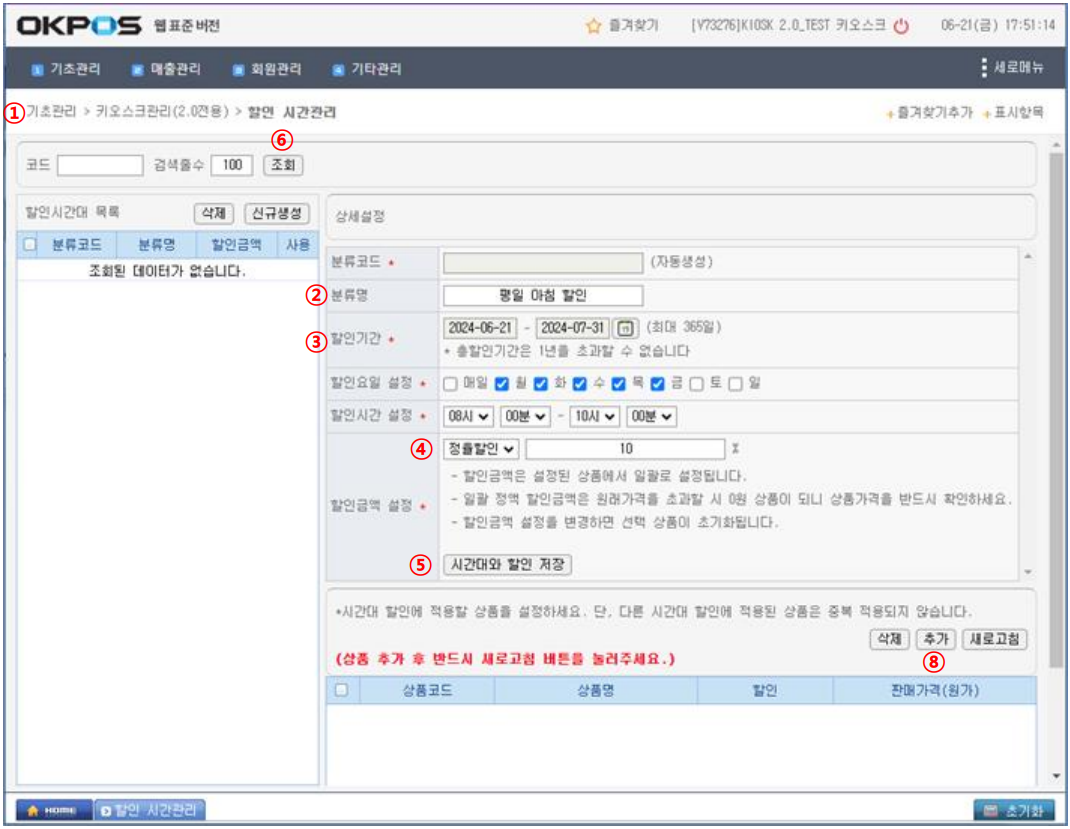Open the 회원관리 menu
This screenshot has width=1070, height=829.
[267, 69]
